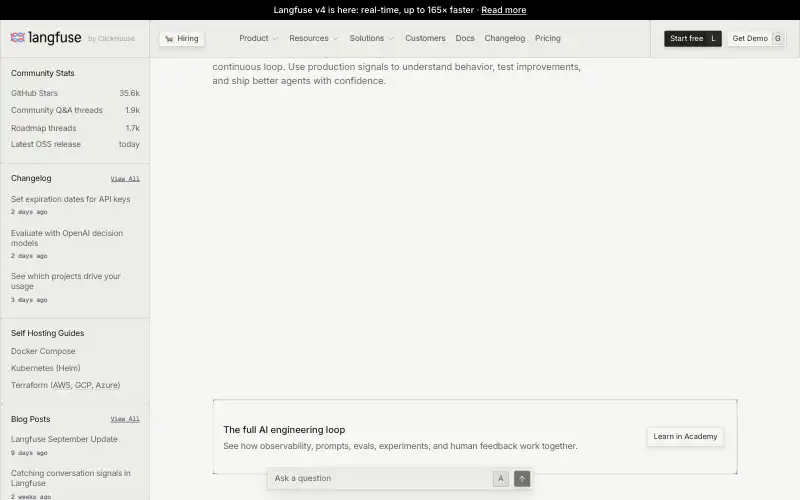Image resolution: width=800 pixels, height=500 pixels.
Task: Click the Start free button
Action: (x=693, y=38)
